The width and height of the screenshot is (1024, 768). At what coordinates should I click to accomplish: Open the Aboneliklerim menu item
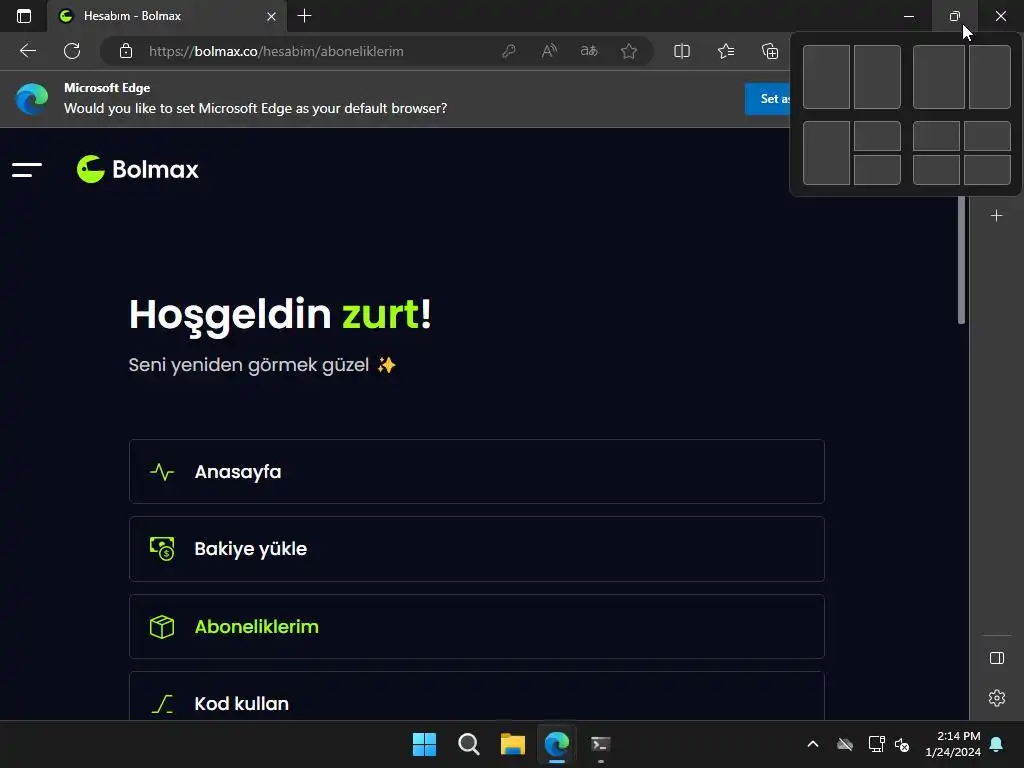click(x=477, y=626)
